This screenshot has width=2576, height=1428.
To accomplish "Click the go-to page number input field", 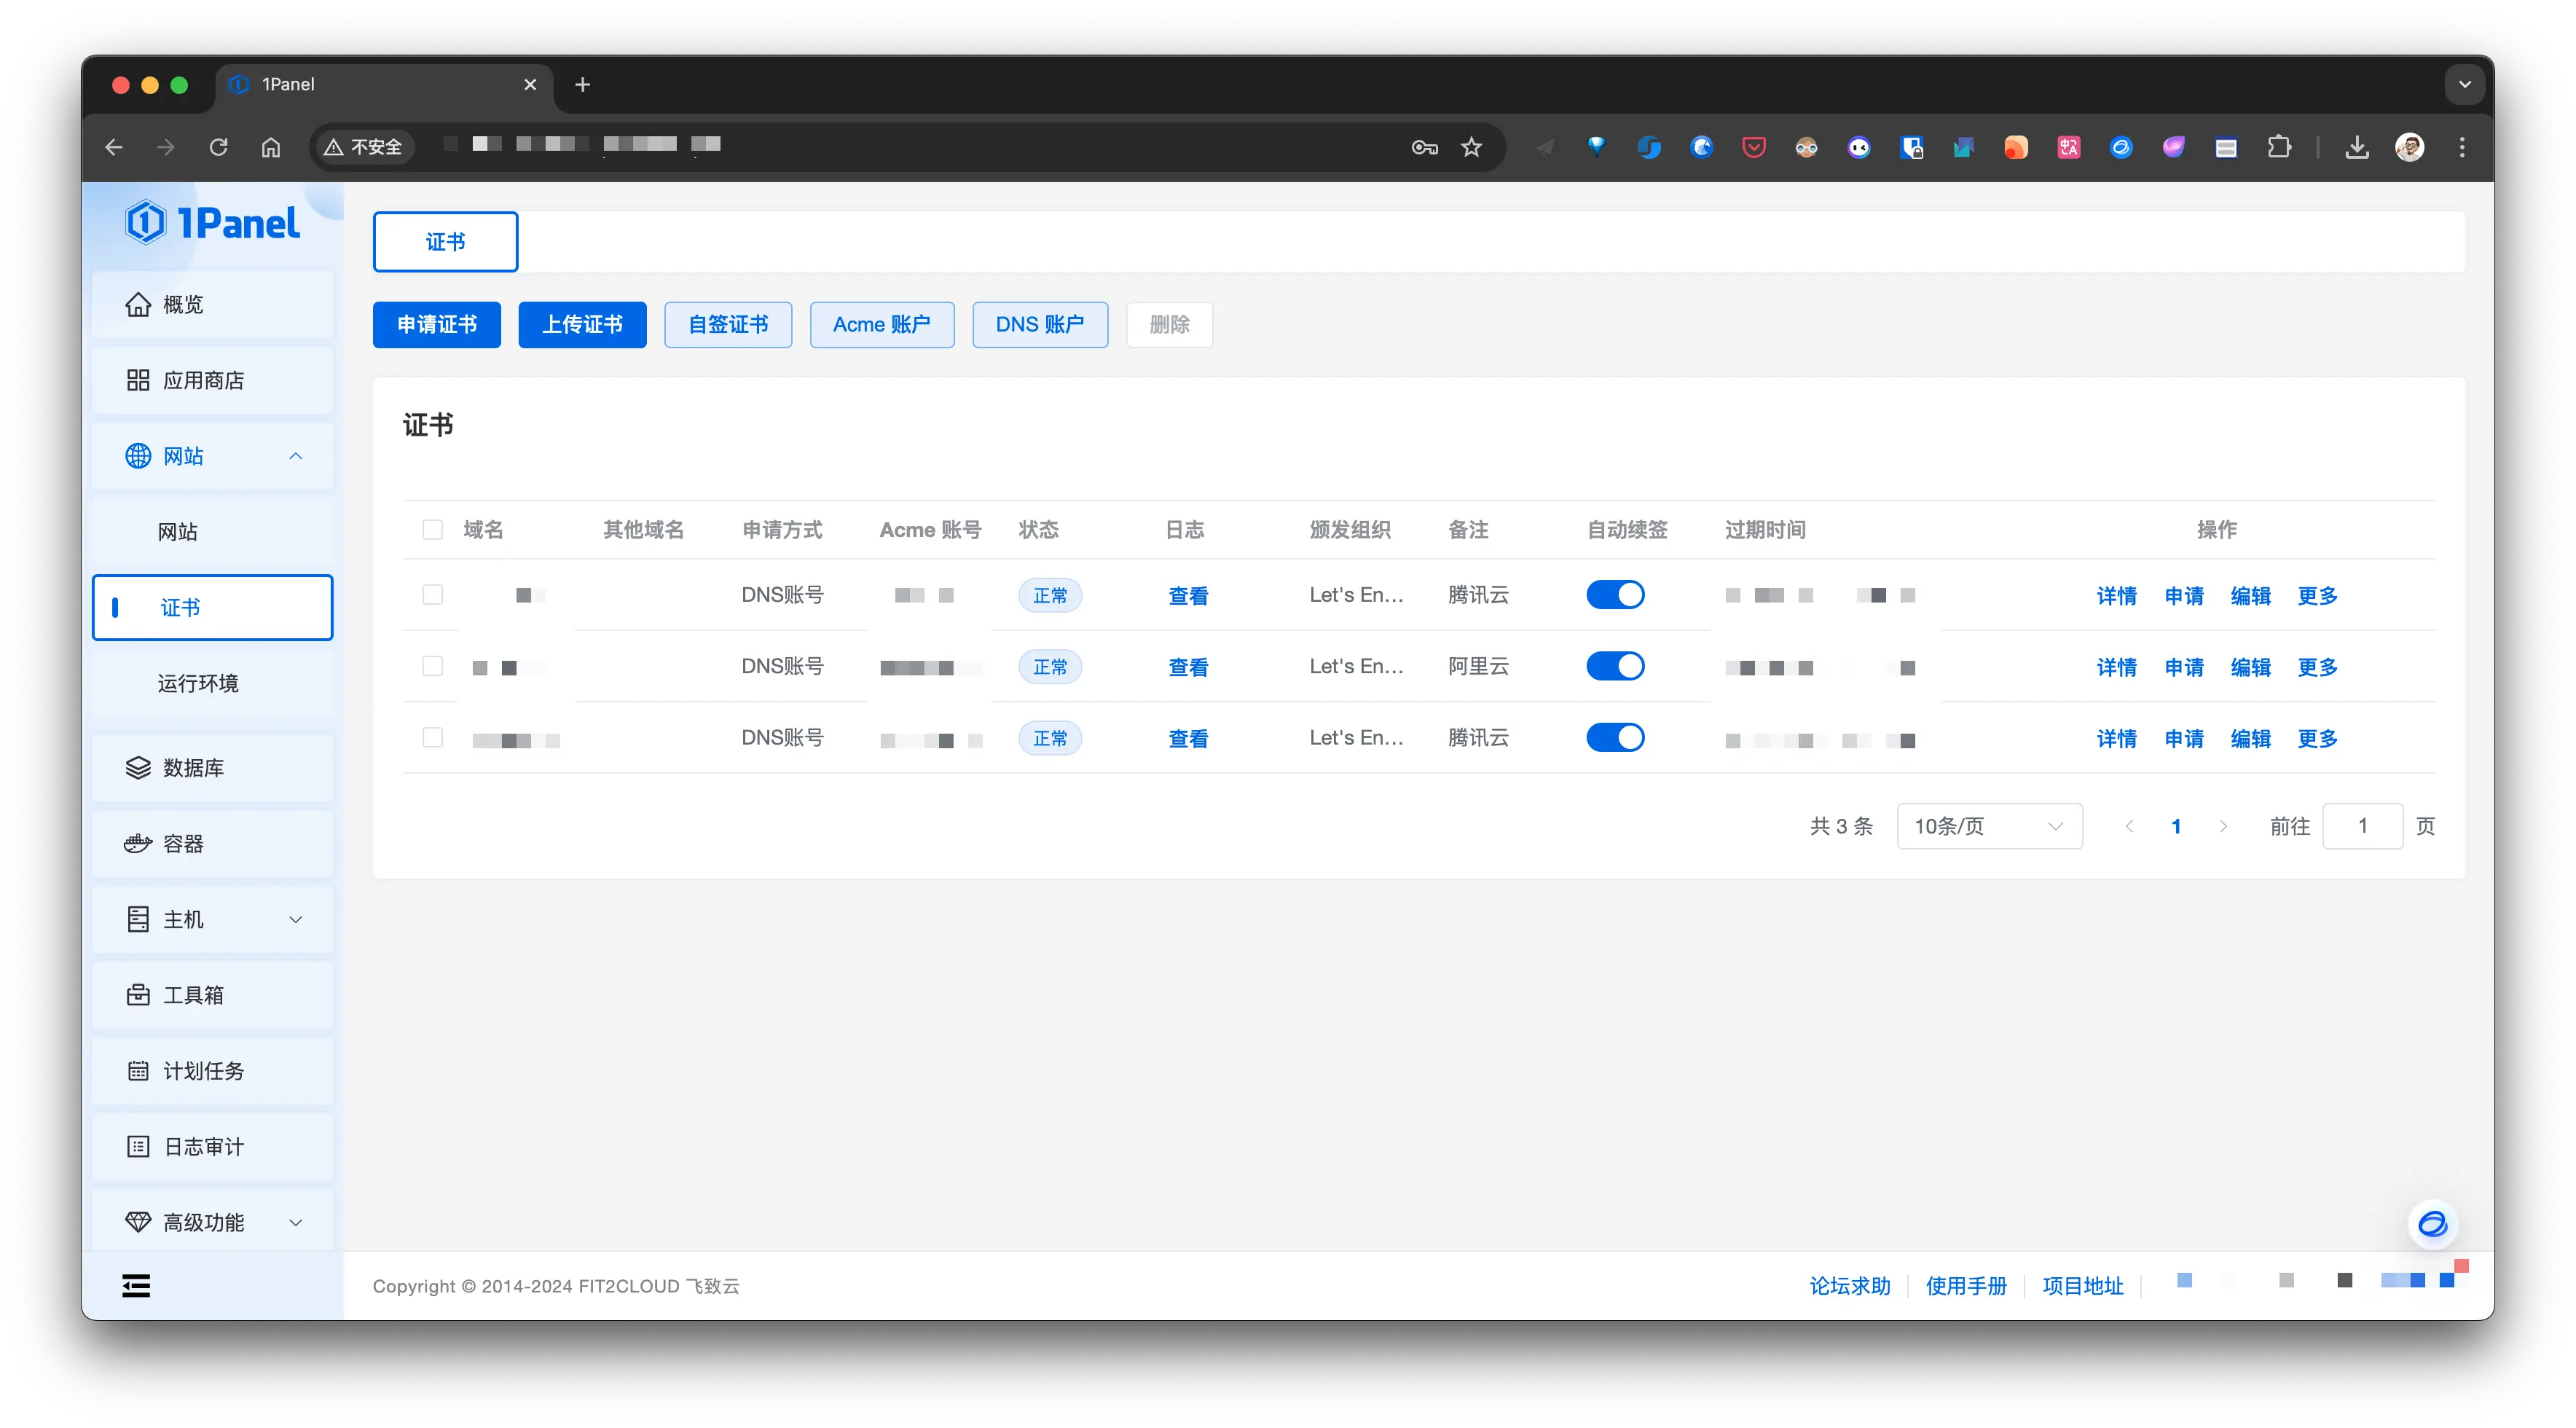I will (2361, 826).
